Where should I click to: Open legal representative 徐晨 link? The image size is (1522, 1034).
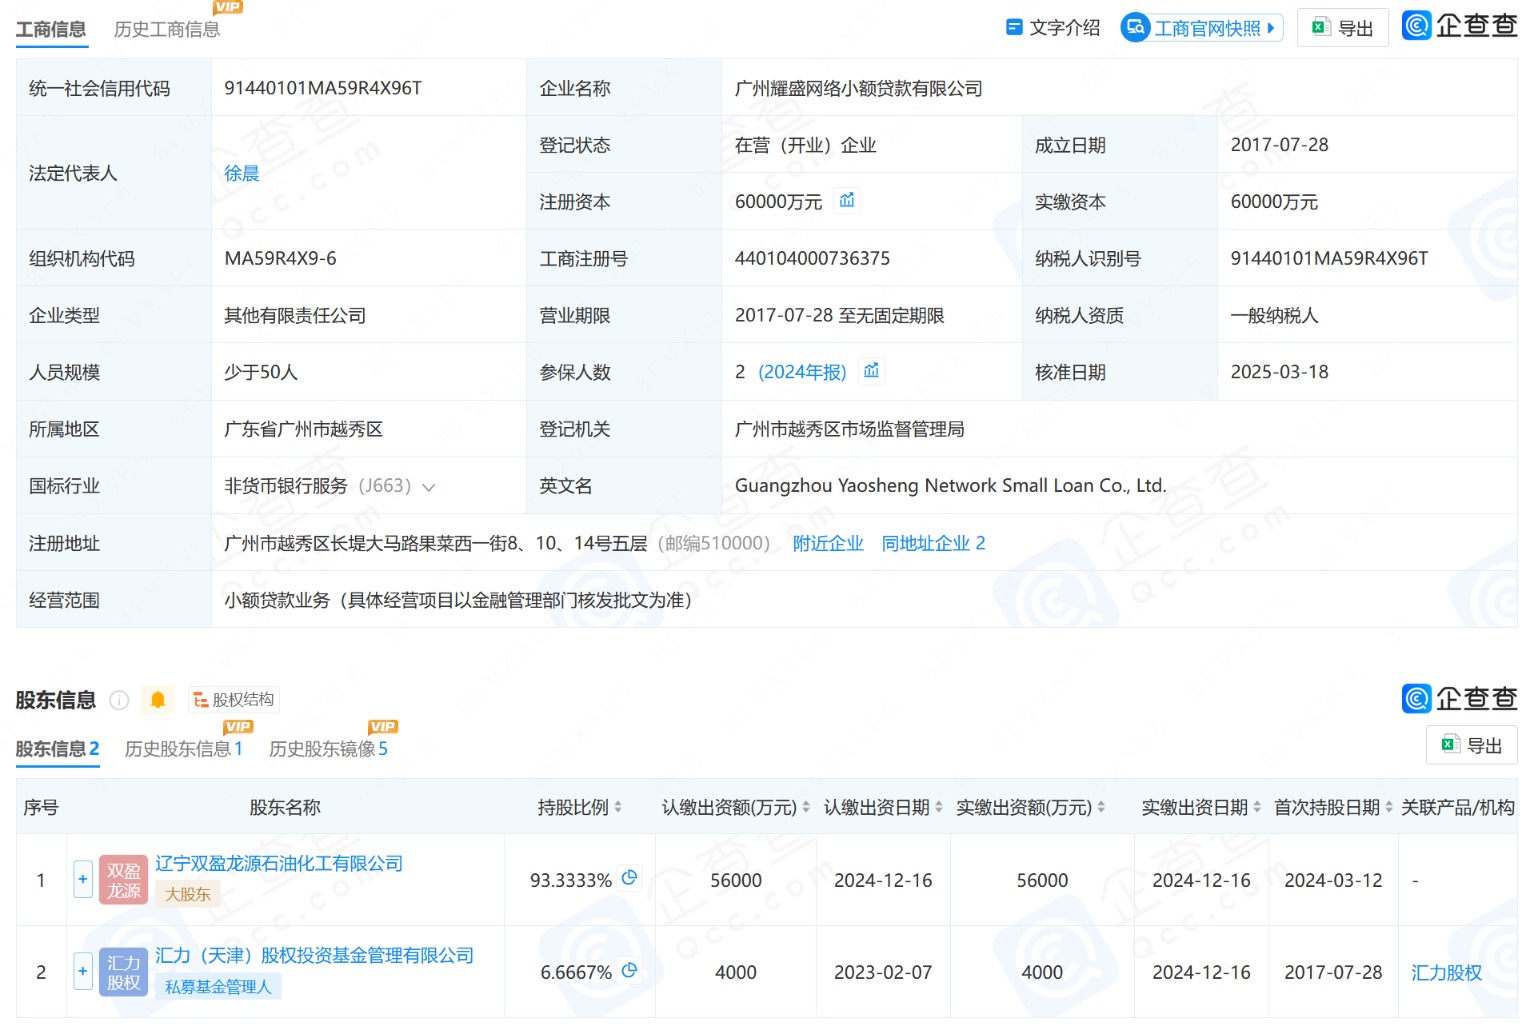pos(242,173)
